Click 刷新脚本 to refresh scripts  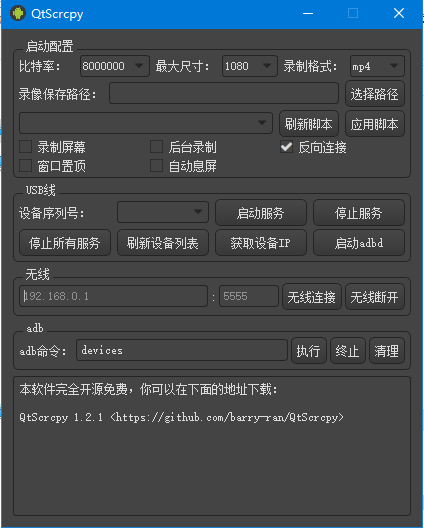(x=308, y=124)
